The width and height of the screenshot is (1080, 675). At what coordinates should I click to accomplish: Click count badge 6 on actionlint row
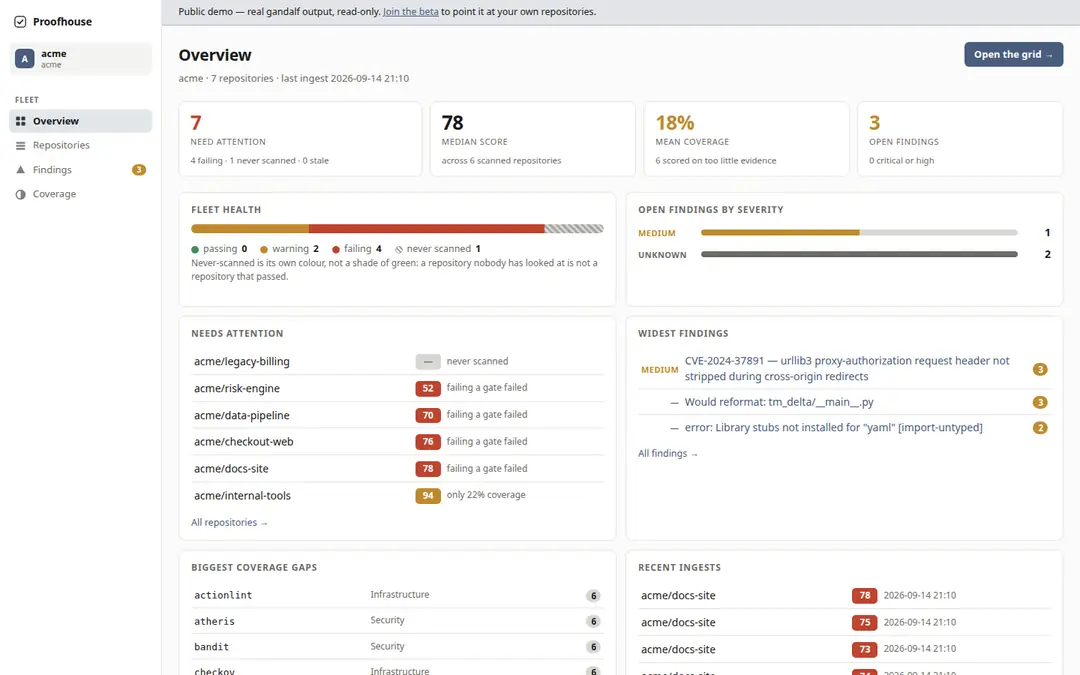click(593, 596)
